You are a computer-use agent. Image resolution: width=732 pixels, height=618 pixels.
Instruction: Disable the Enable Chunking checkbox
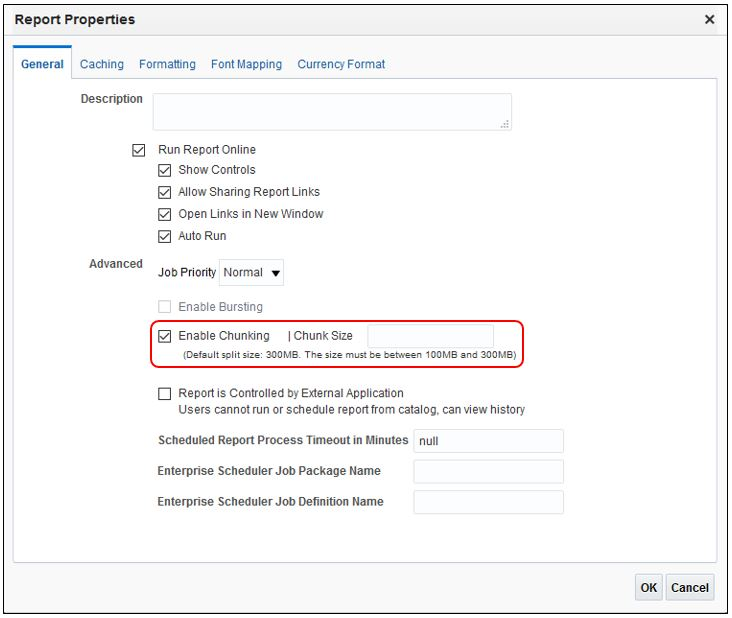165,337
